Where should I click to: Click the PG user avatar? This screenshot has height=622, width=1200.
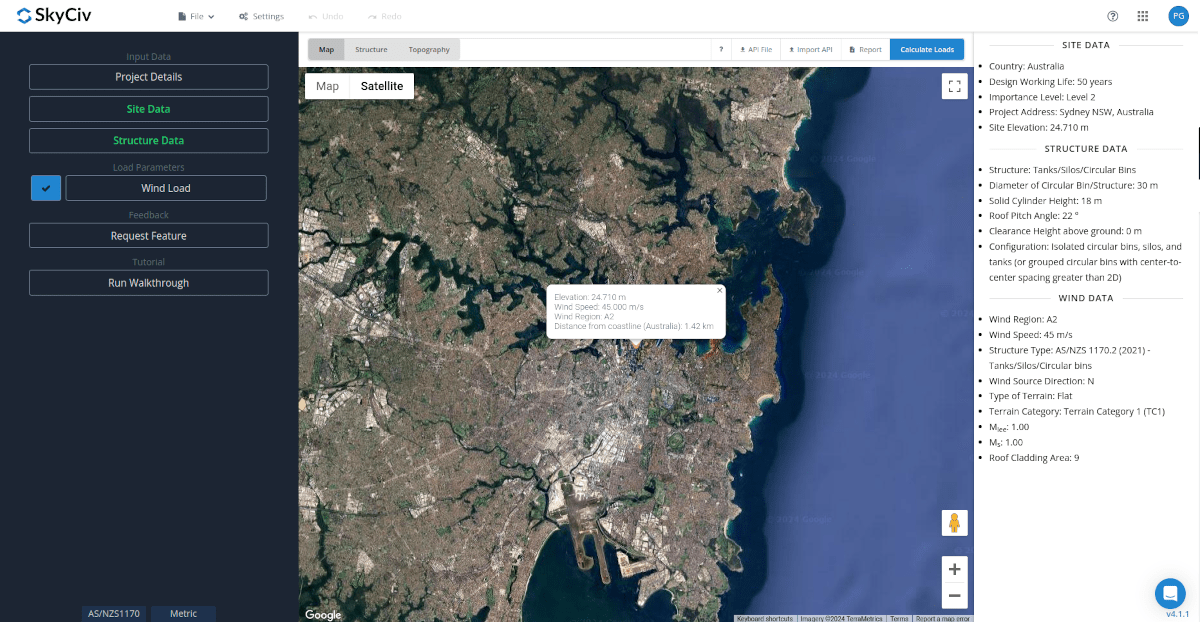(1178, 16)
